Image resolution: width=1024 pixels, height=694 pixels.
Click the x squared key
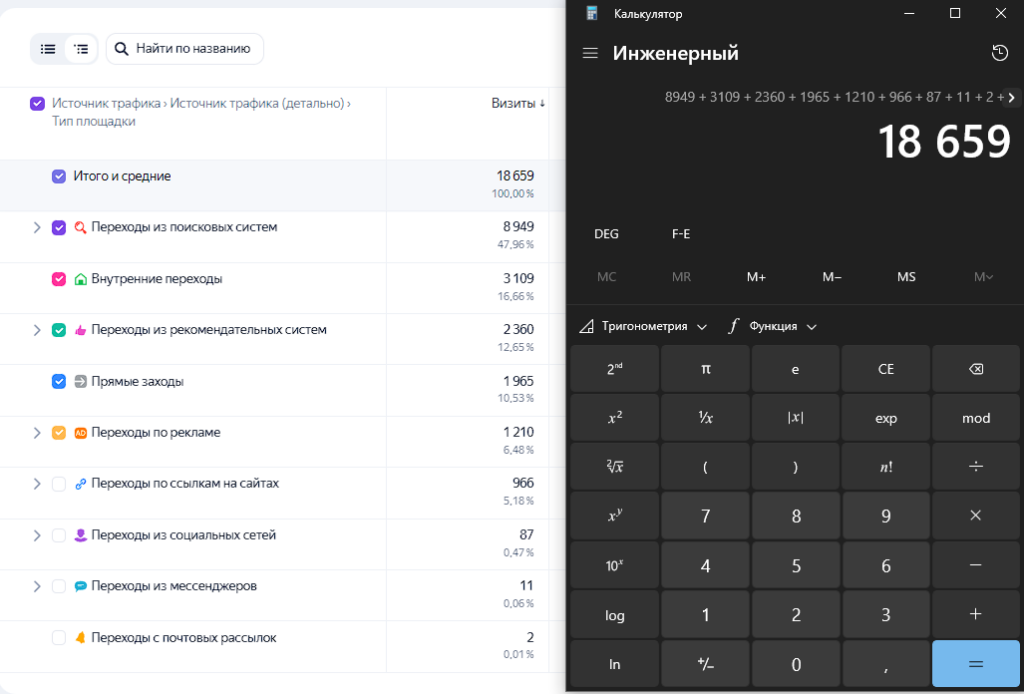coord(615,418)
